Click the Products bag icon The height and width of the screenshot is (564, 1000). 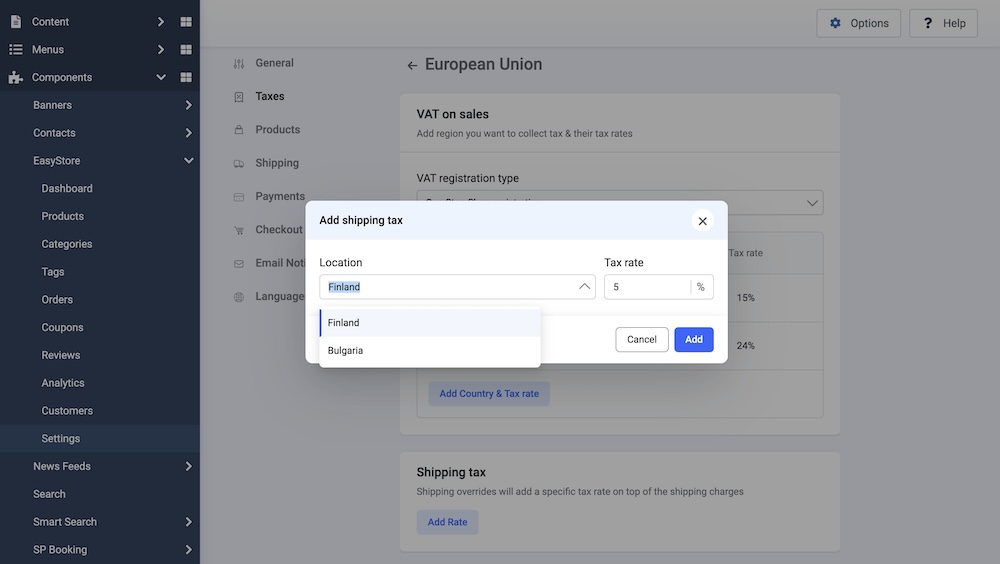(x=238, y=130)
